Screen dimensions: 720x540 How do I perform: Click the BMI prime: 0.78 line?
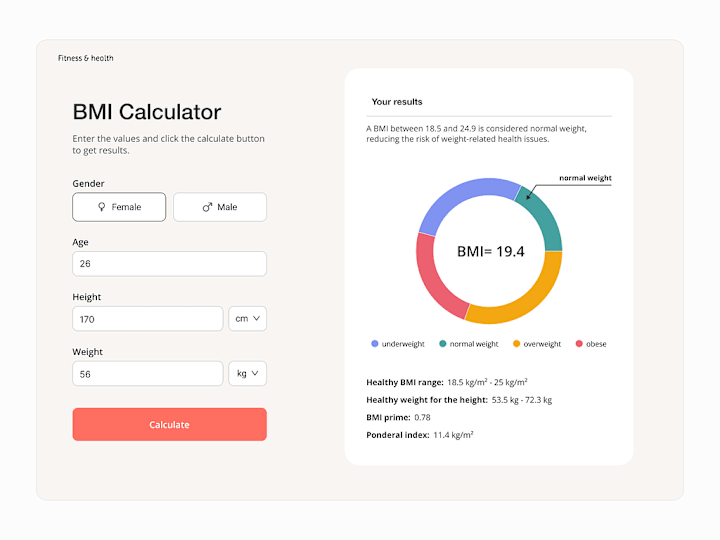point(398,417)
